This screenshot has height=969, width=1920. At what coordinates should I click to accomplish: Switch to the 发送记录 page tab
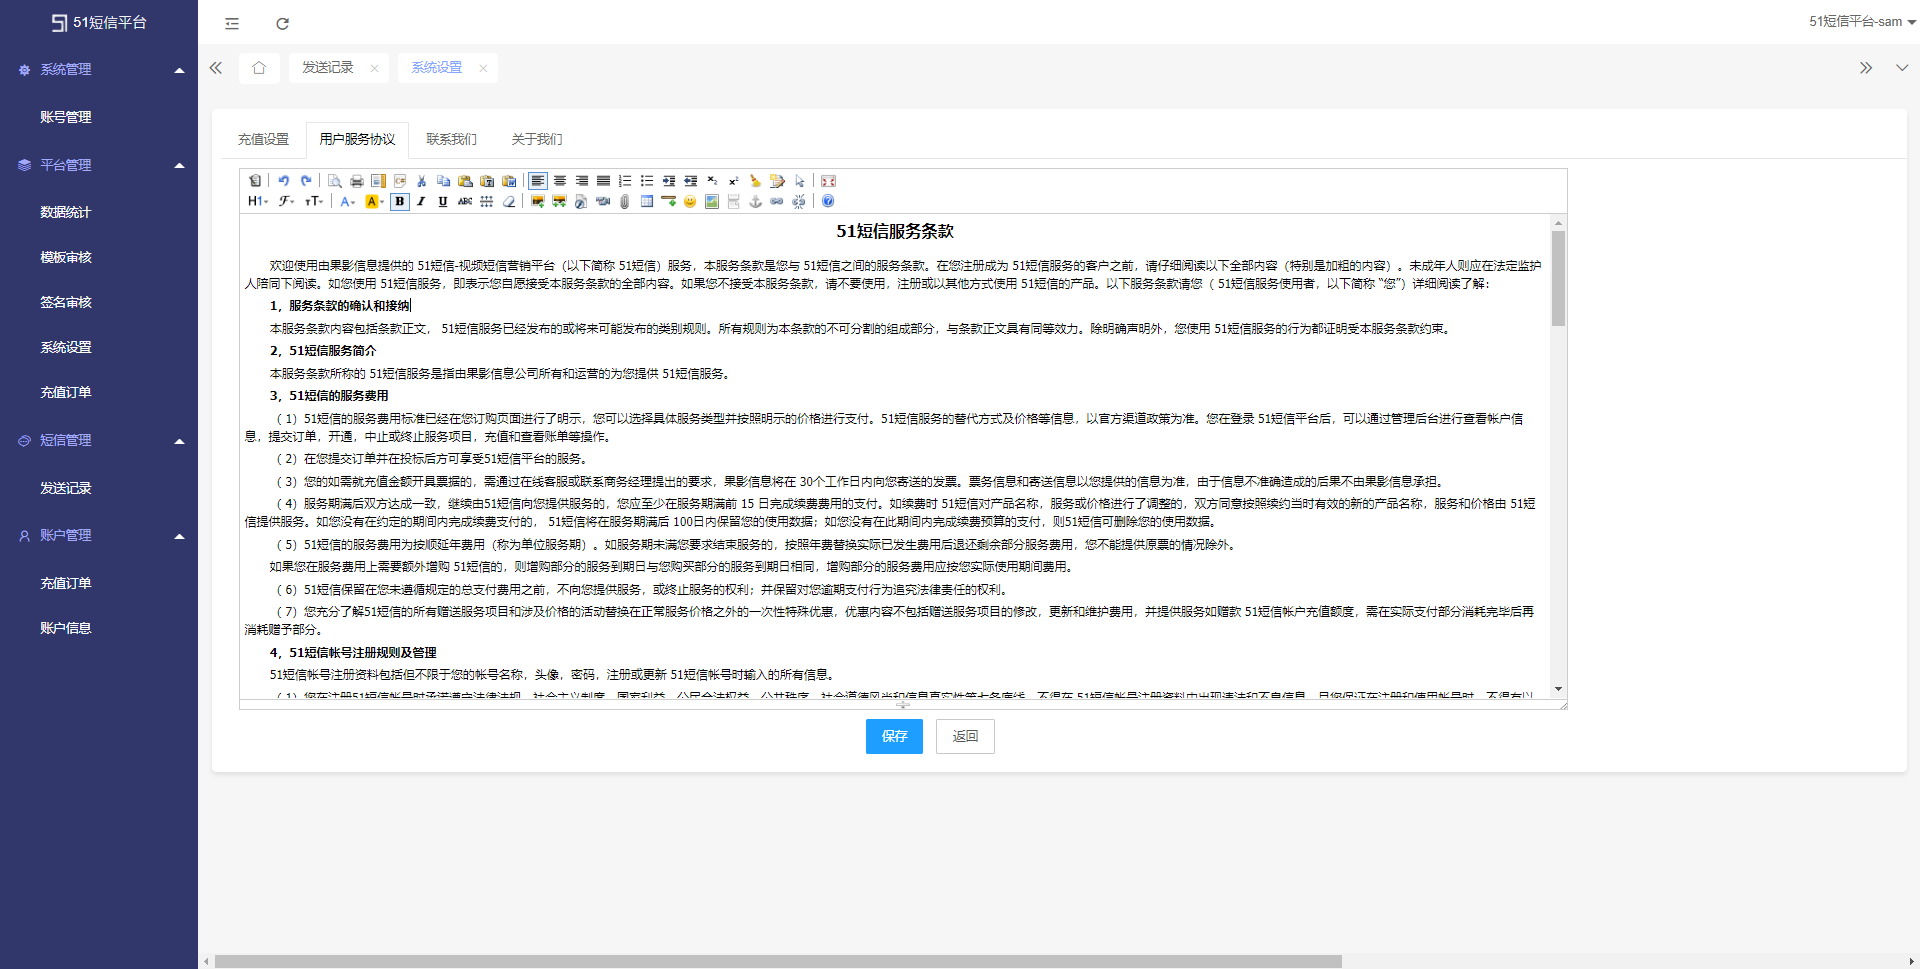point(328,68)
